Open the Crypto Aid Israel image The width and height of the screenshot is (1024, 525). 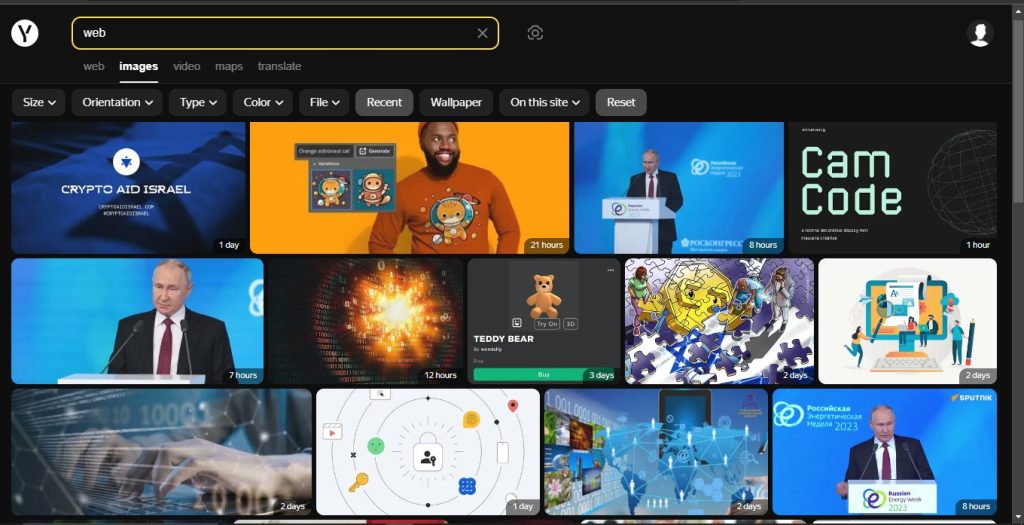pos(129,188)
